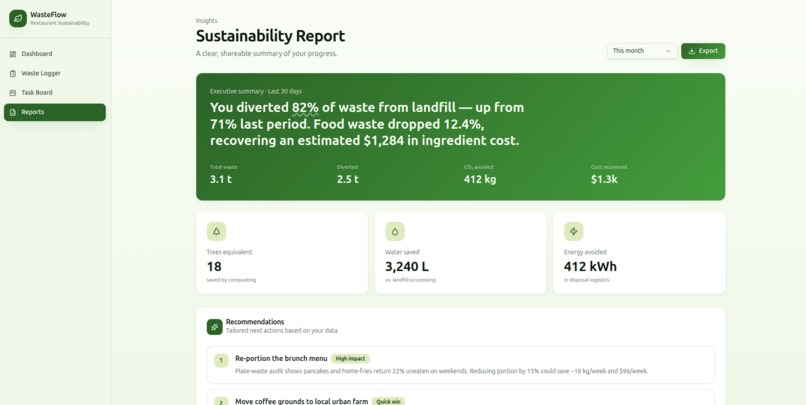Click the Energy avoided value 412 kWh
The width and height of the screenshot is (806, 405).
[x=590, y=267]
